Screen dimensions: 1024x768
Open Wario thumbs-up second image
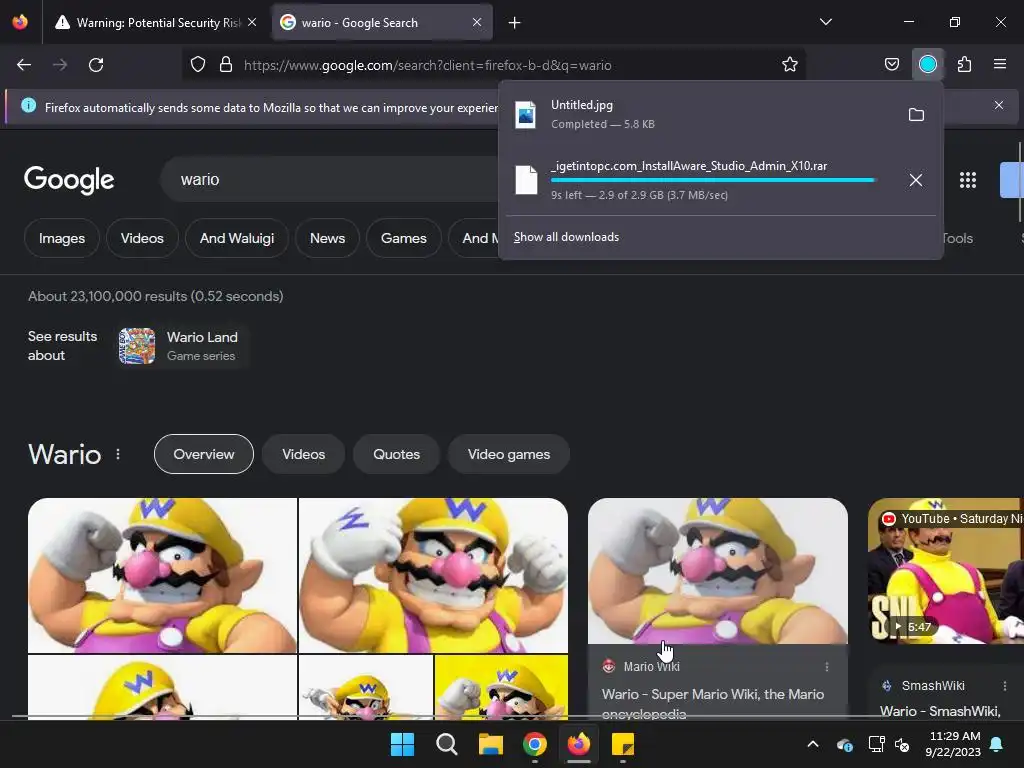coord(433,575)
